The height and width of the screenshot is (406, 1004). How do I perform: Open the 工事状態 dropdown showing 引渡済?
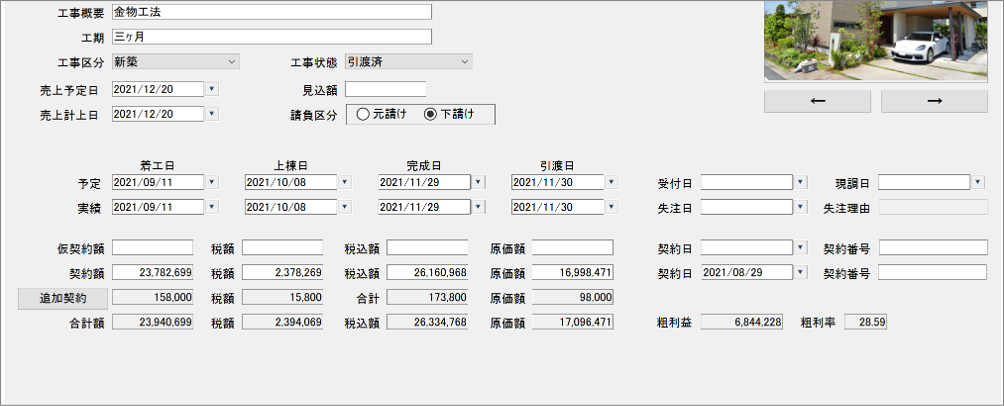(409, 61)
